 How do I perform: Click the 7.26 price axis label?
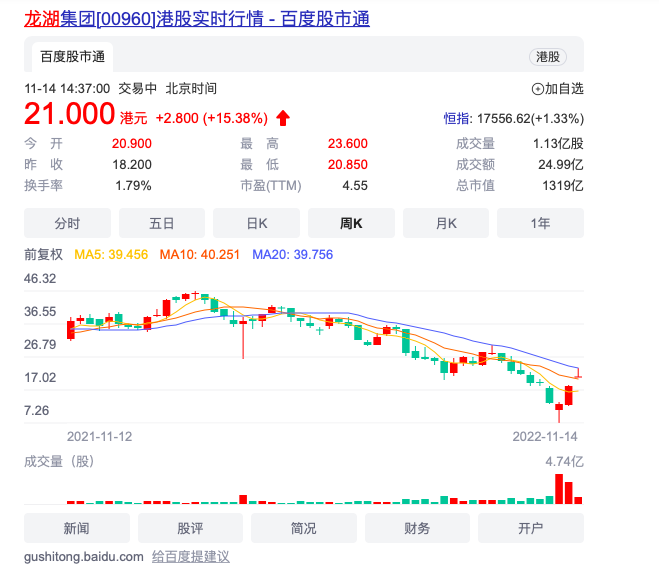37,410
